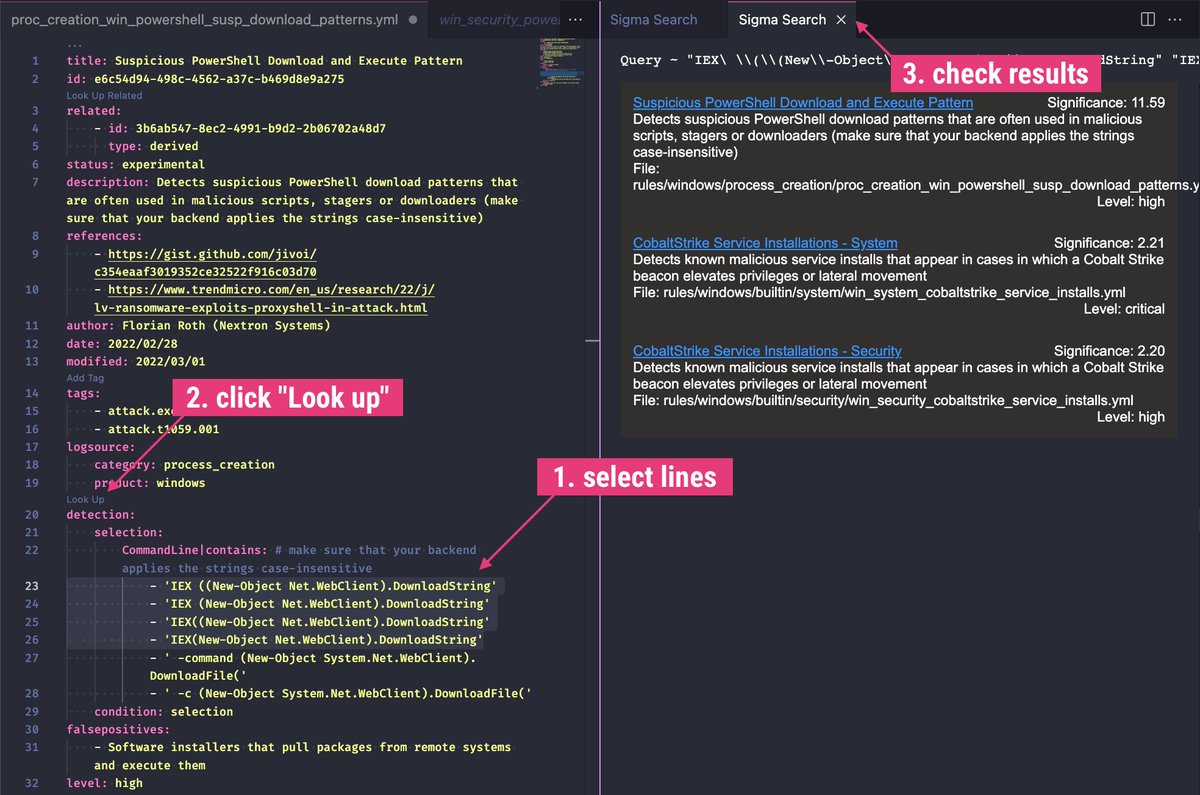The image size is (1200, 795).
Task: Click the 'selection:' key under detection
Action: [x=128, y=532]
